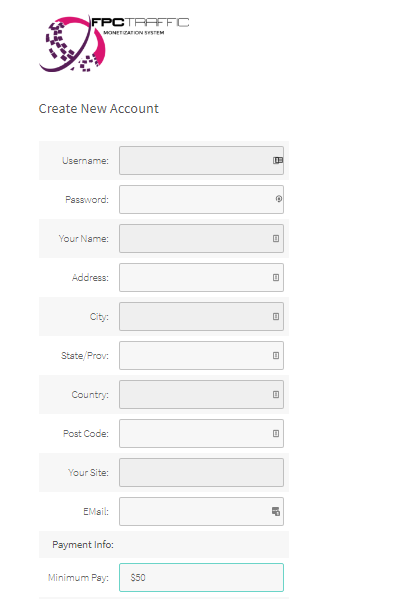Click the autofill icon in Address field
The image size is (395, 599).
coord(276,277)
